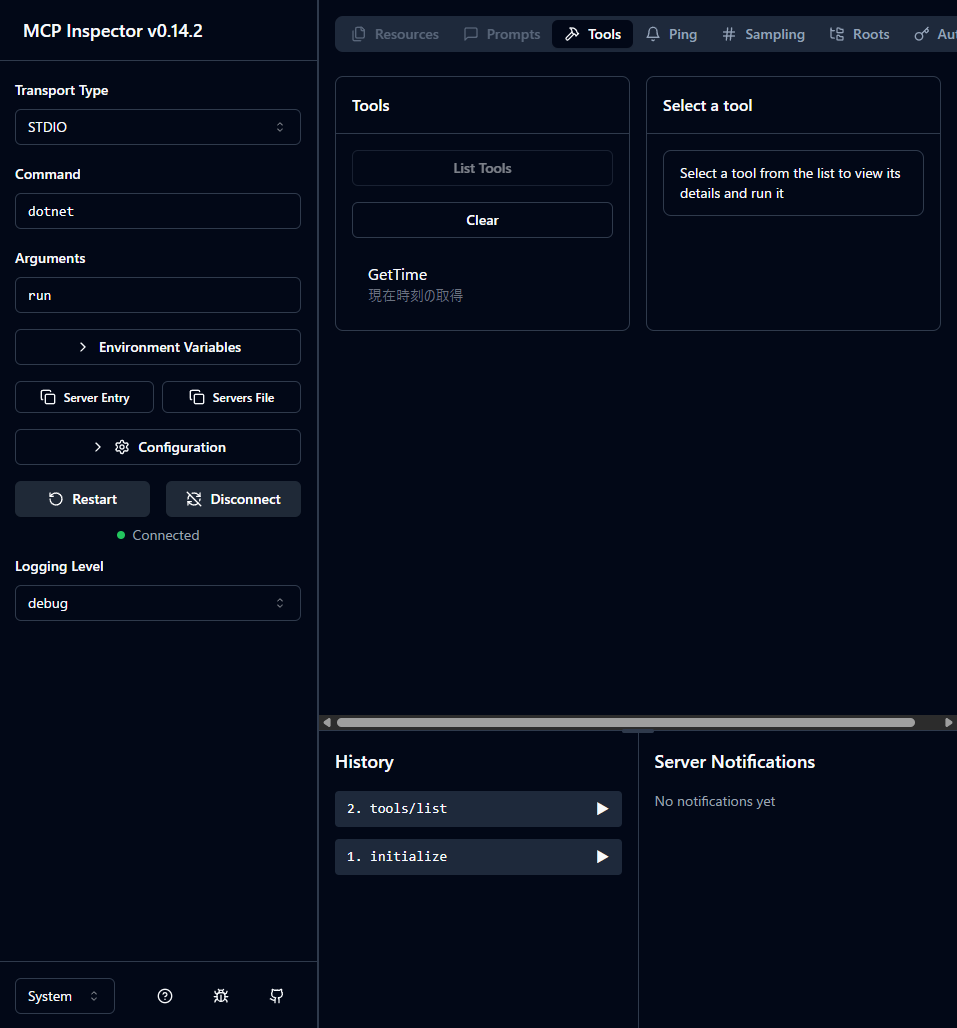The image size is (957, 1028).
Task: Open the System theme dropdown
Action: [64, 996]
